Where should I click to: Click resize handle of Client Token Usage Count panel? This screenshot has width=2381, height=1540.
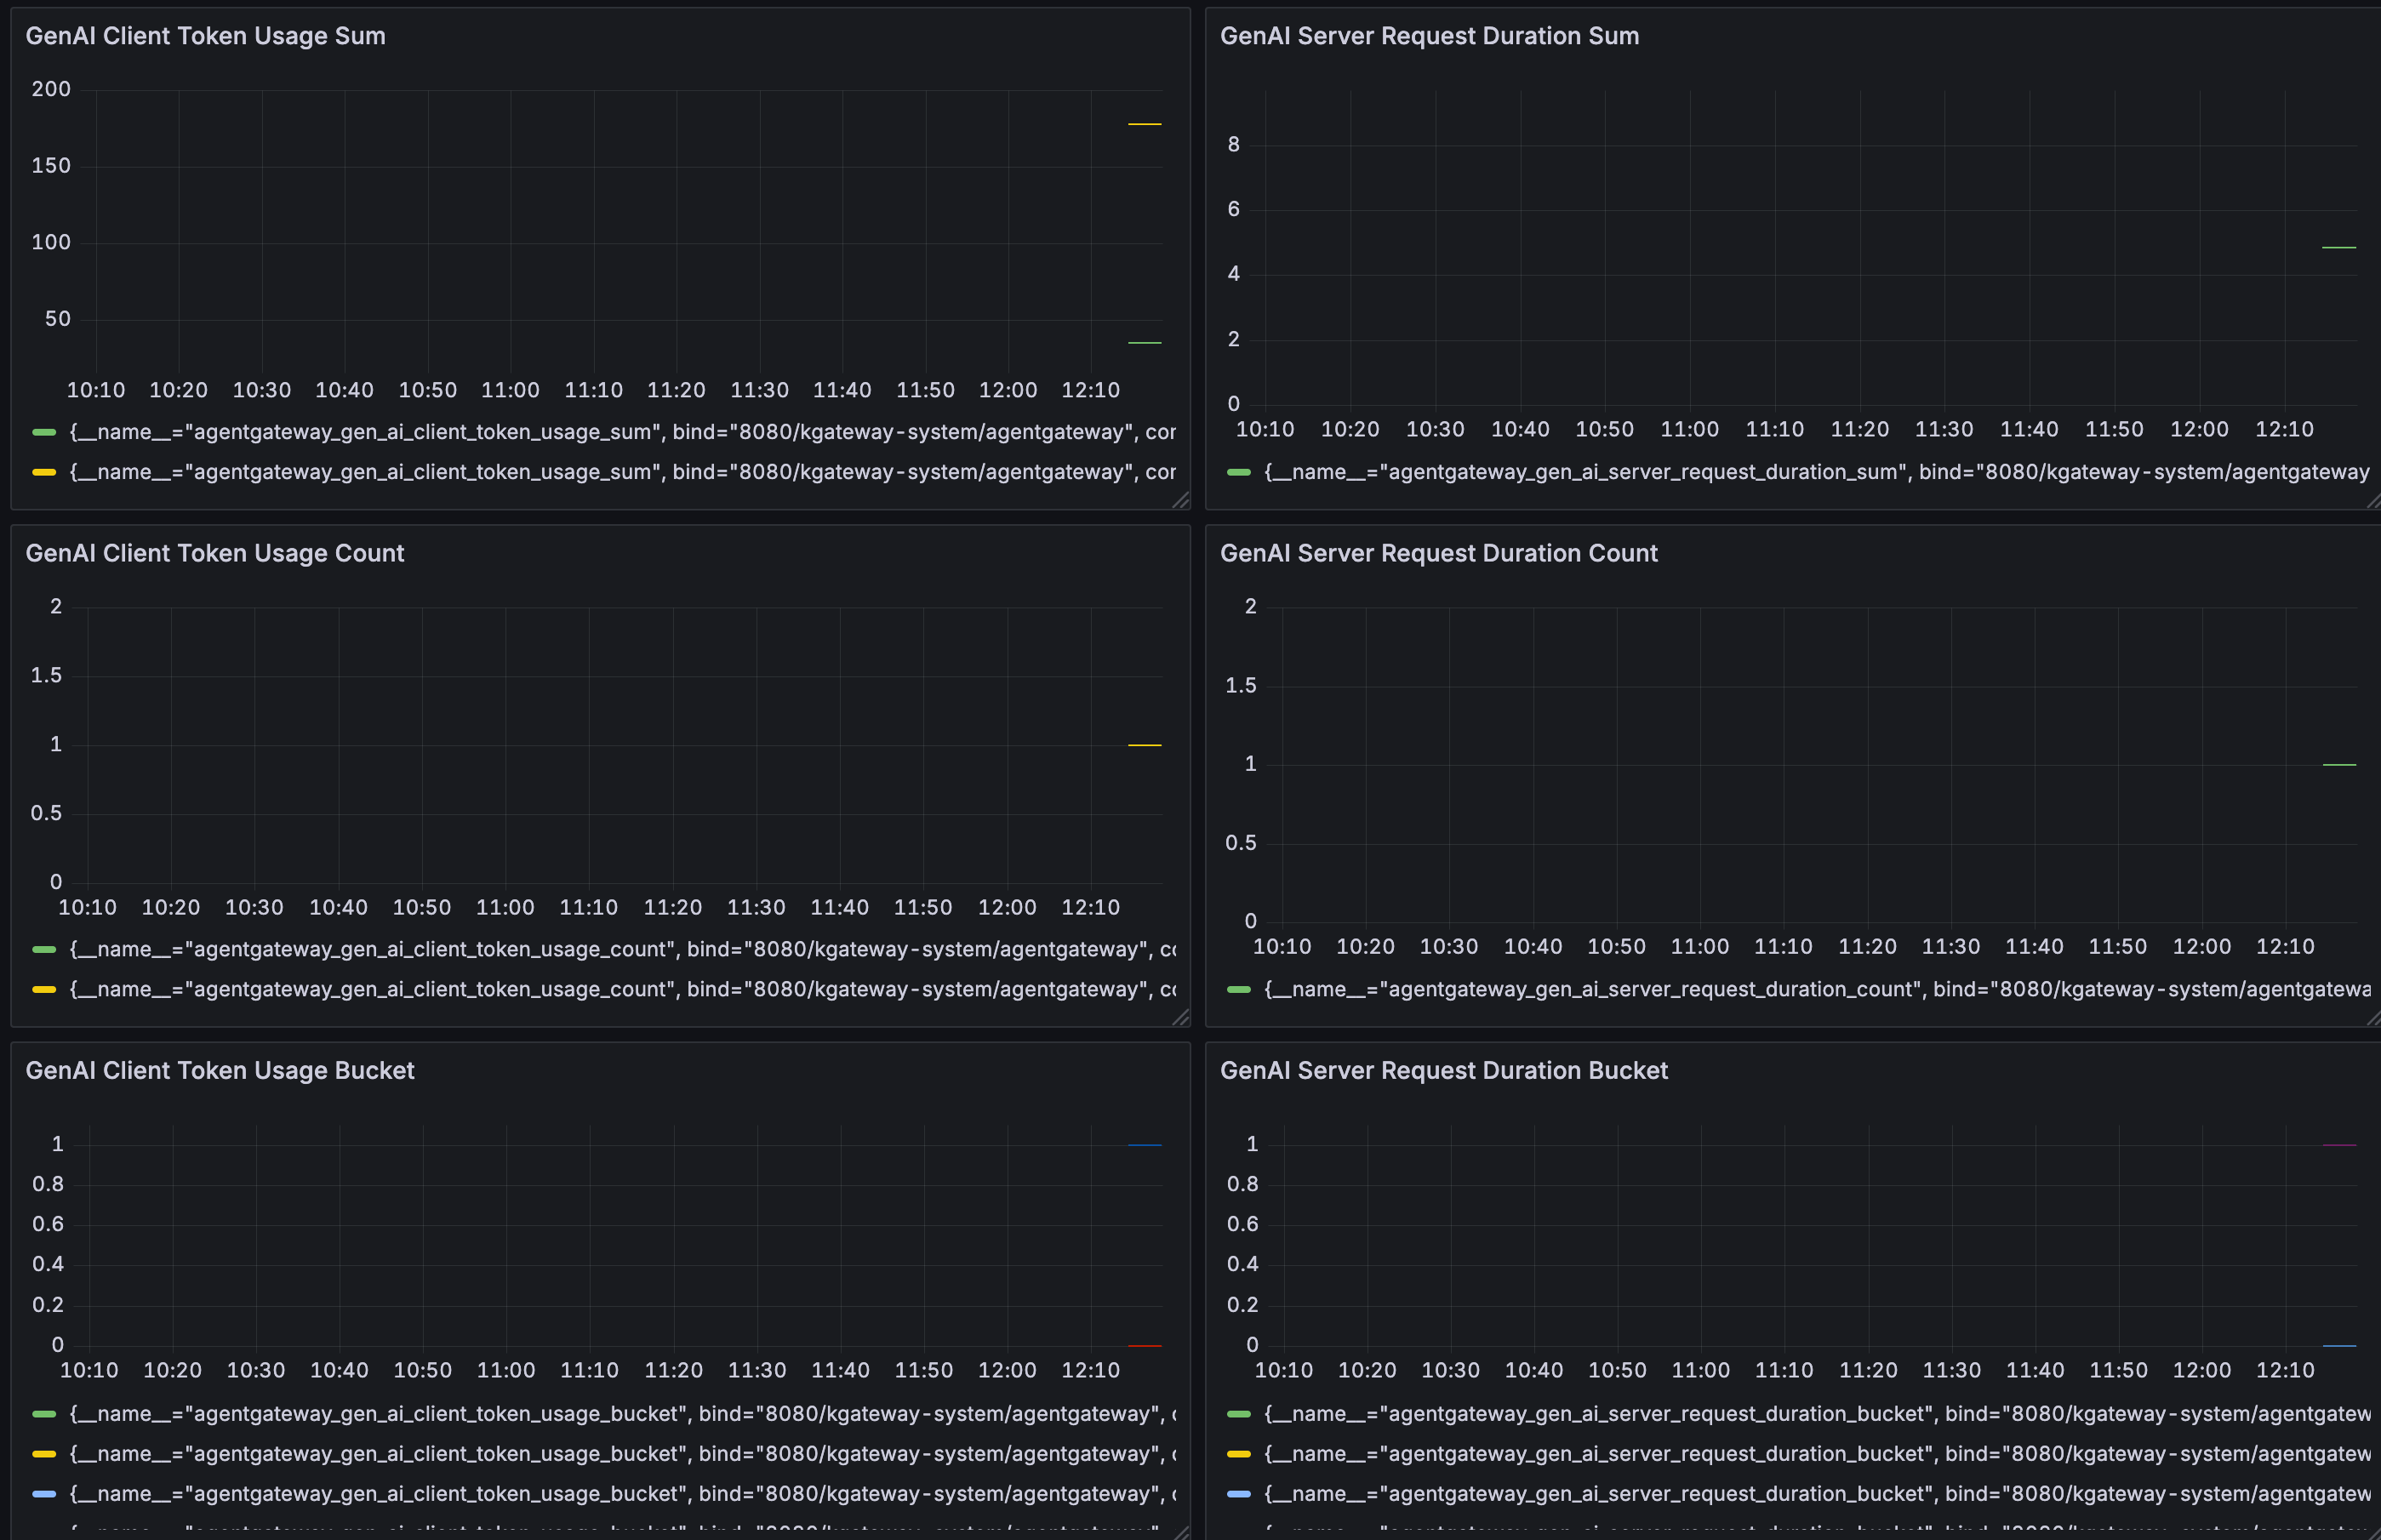1181,1017
